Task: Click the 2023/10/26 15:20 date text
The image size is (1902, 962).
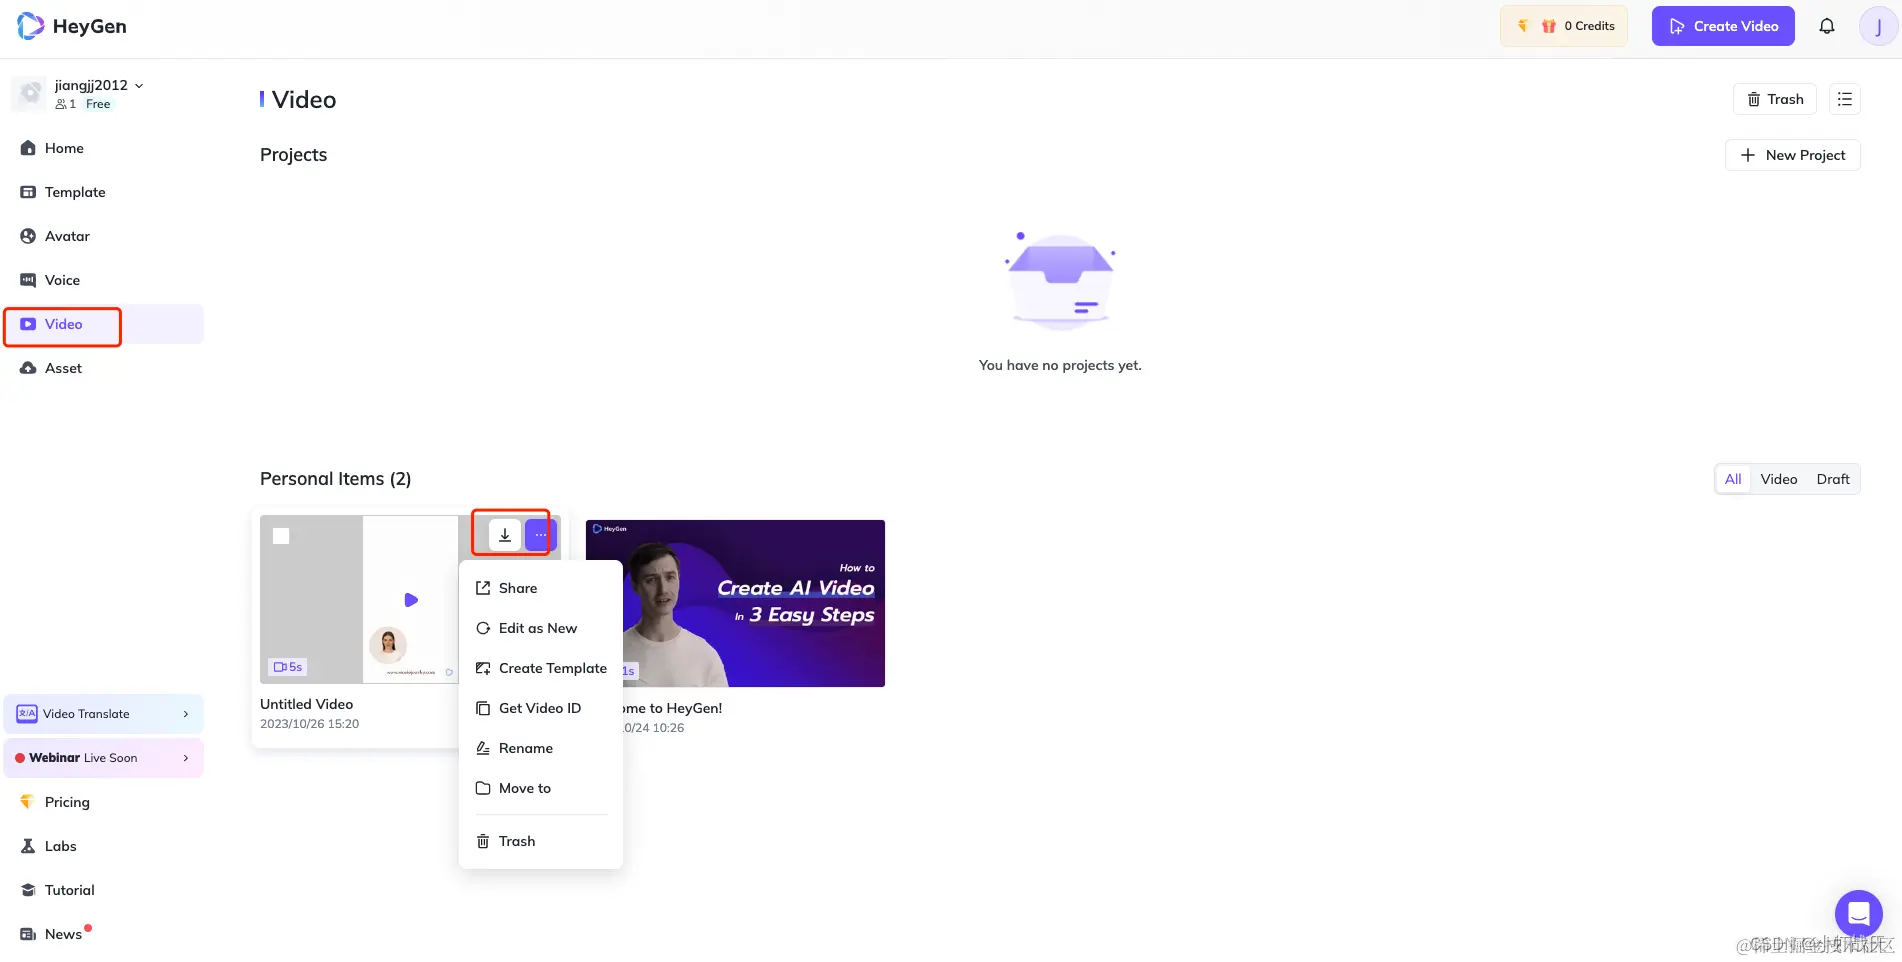Action: pyautogui.click(x=309, y=724)
